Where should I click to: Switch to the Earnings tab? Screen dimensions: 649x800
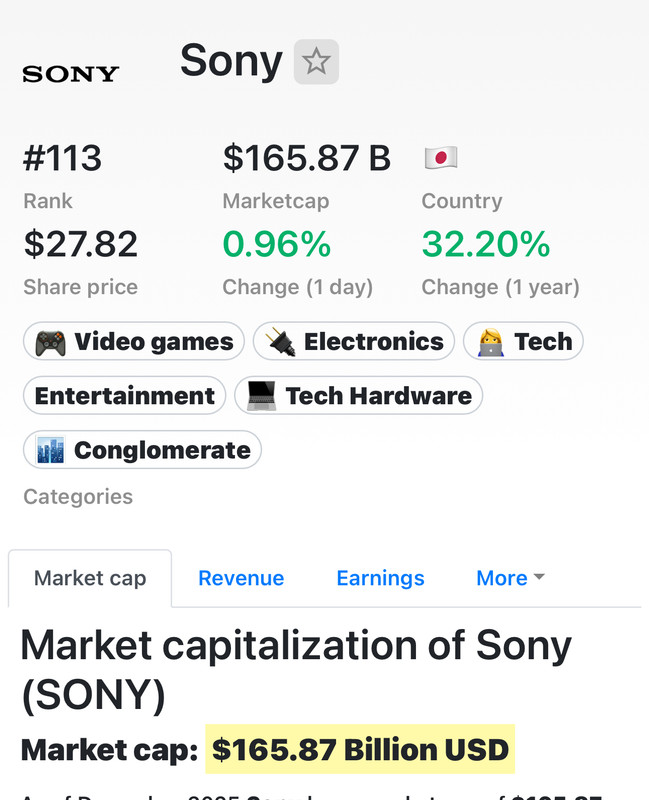click(x=380, y=578)
